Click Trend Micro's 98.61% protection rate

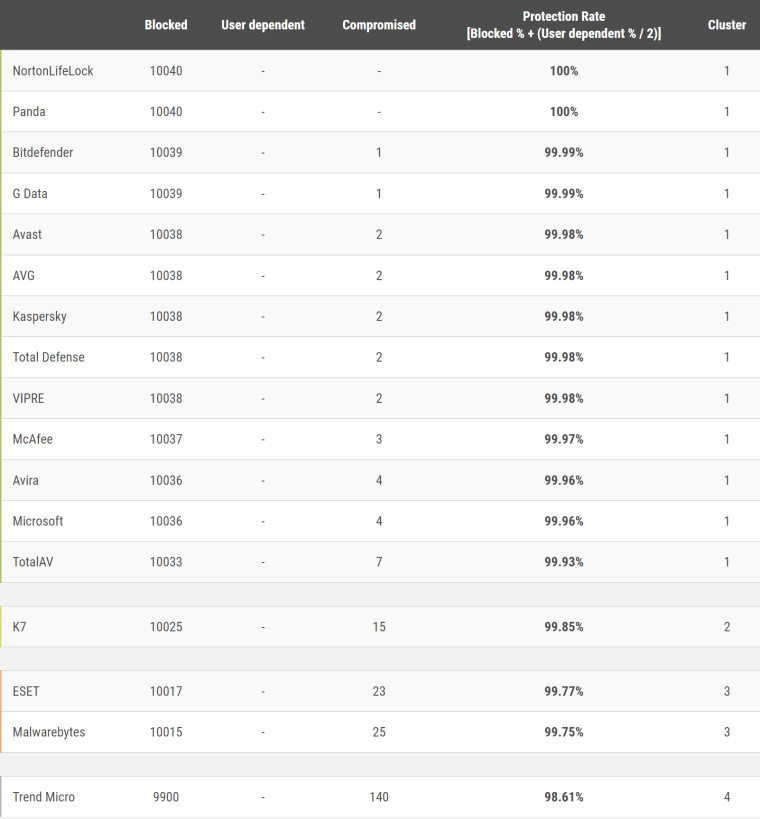pyautogui.click(x=564, y=798)
